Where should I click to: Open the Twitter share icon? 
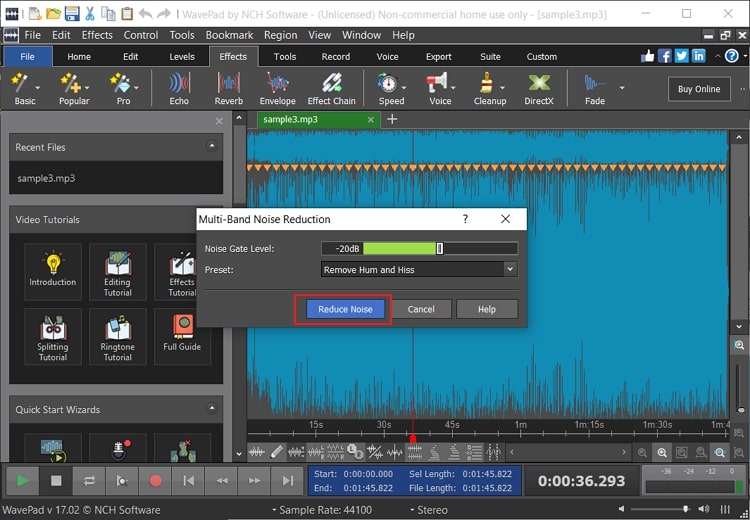point(682,56)
